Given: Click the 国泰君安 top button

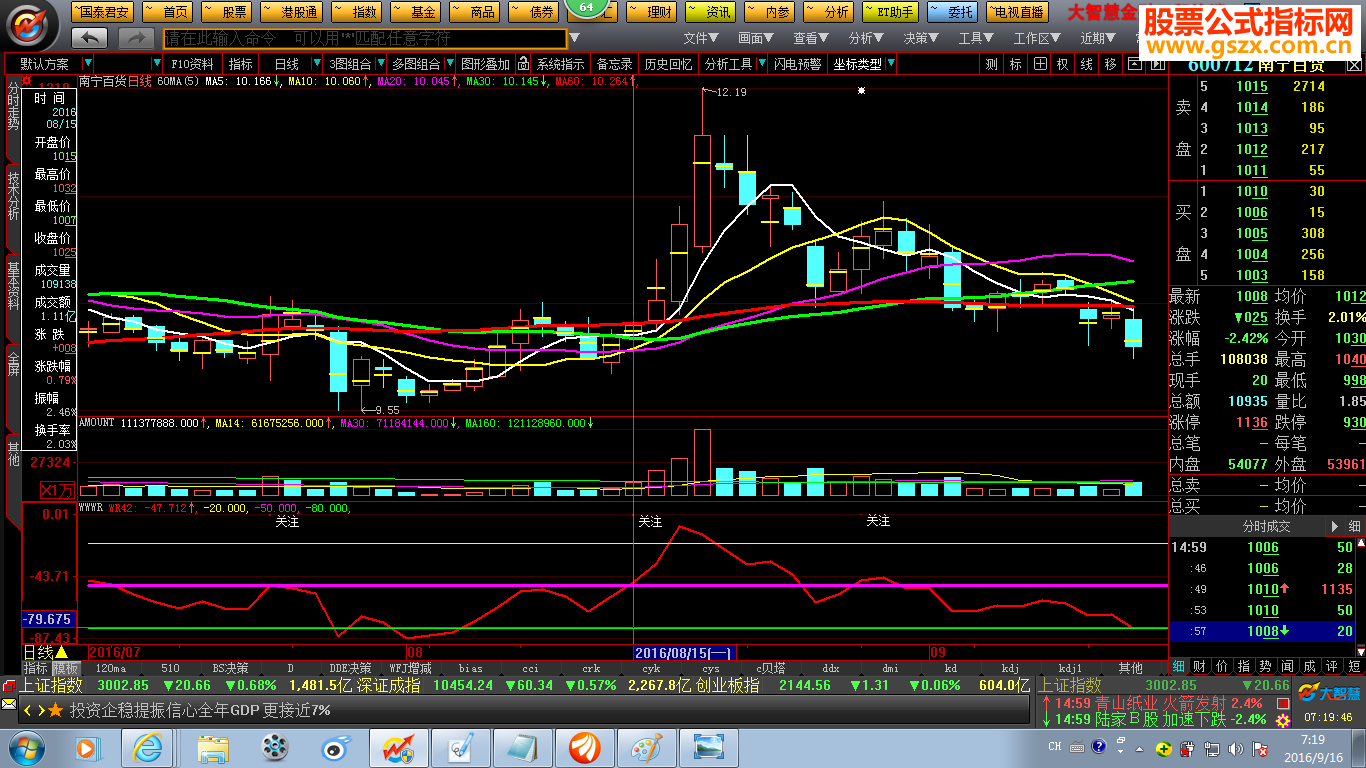Looking at the screenshot, I should coord(101,12).
